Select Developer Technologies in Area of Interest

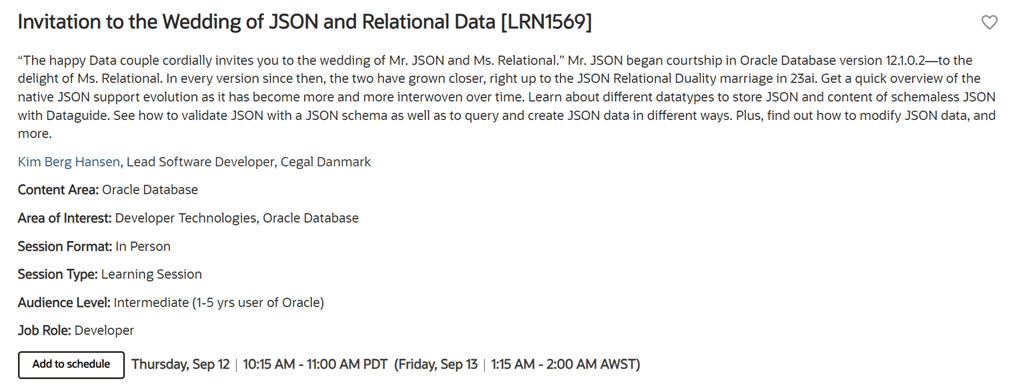point(185,218)
